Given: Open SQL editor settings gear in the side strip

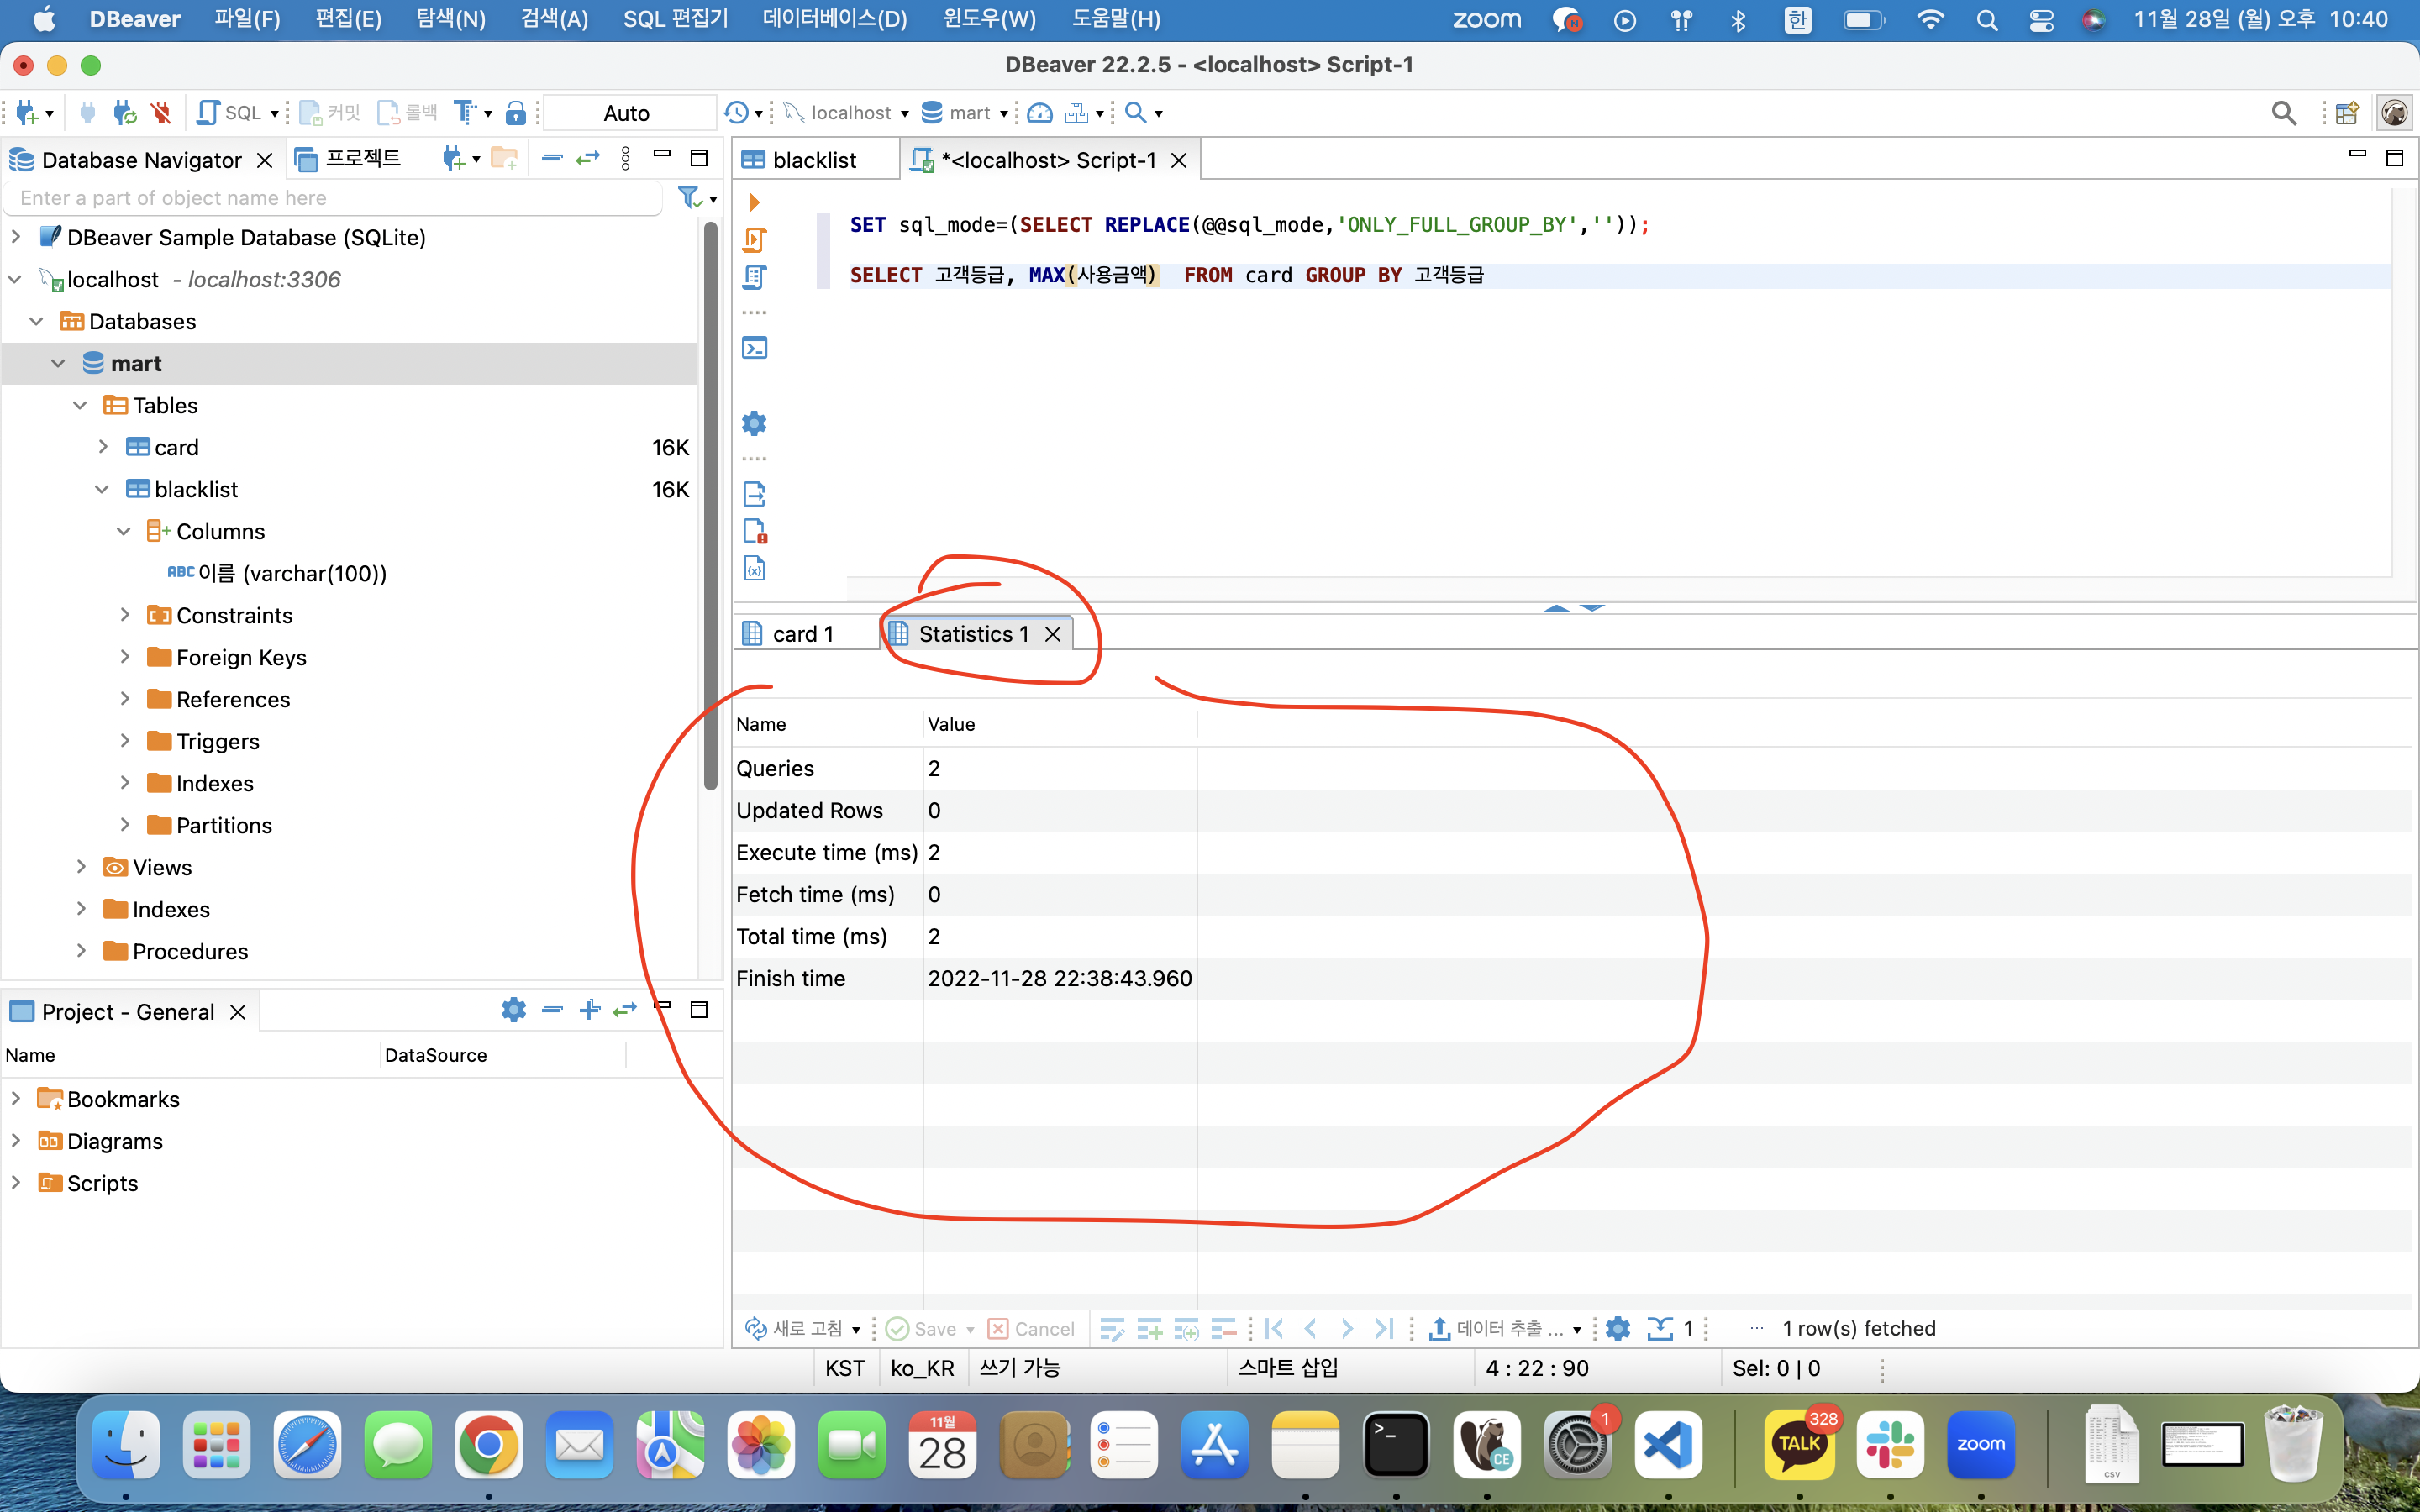Looking at the screenshot, I should point(754,423).
